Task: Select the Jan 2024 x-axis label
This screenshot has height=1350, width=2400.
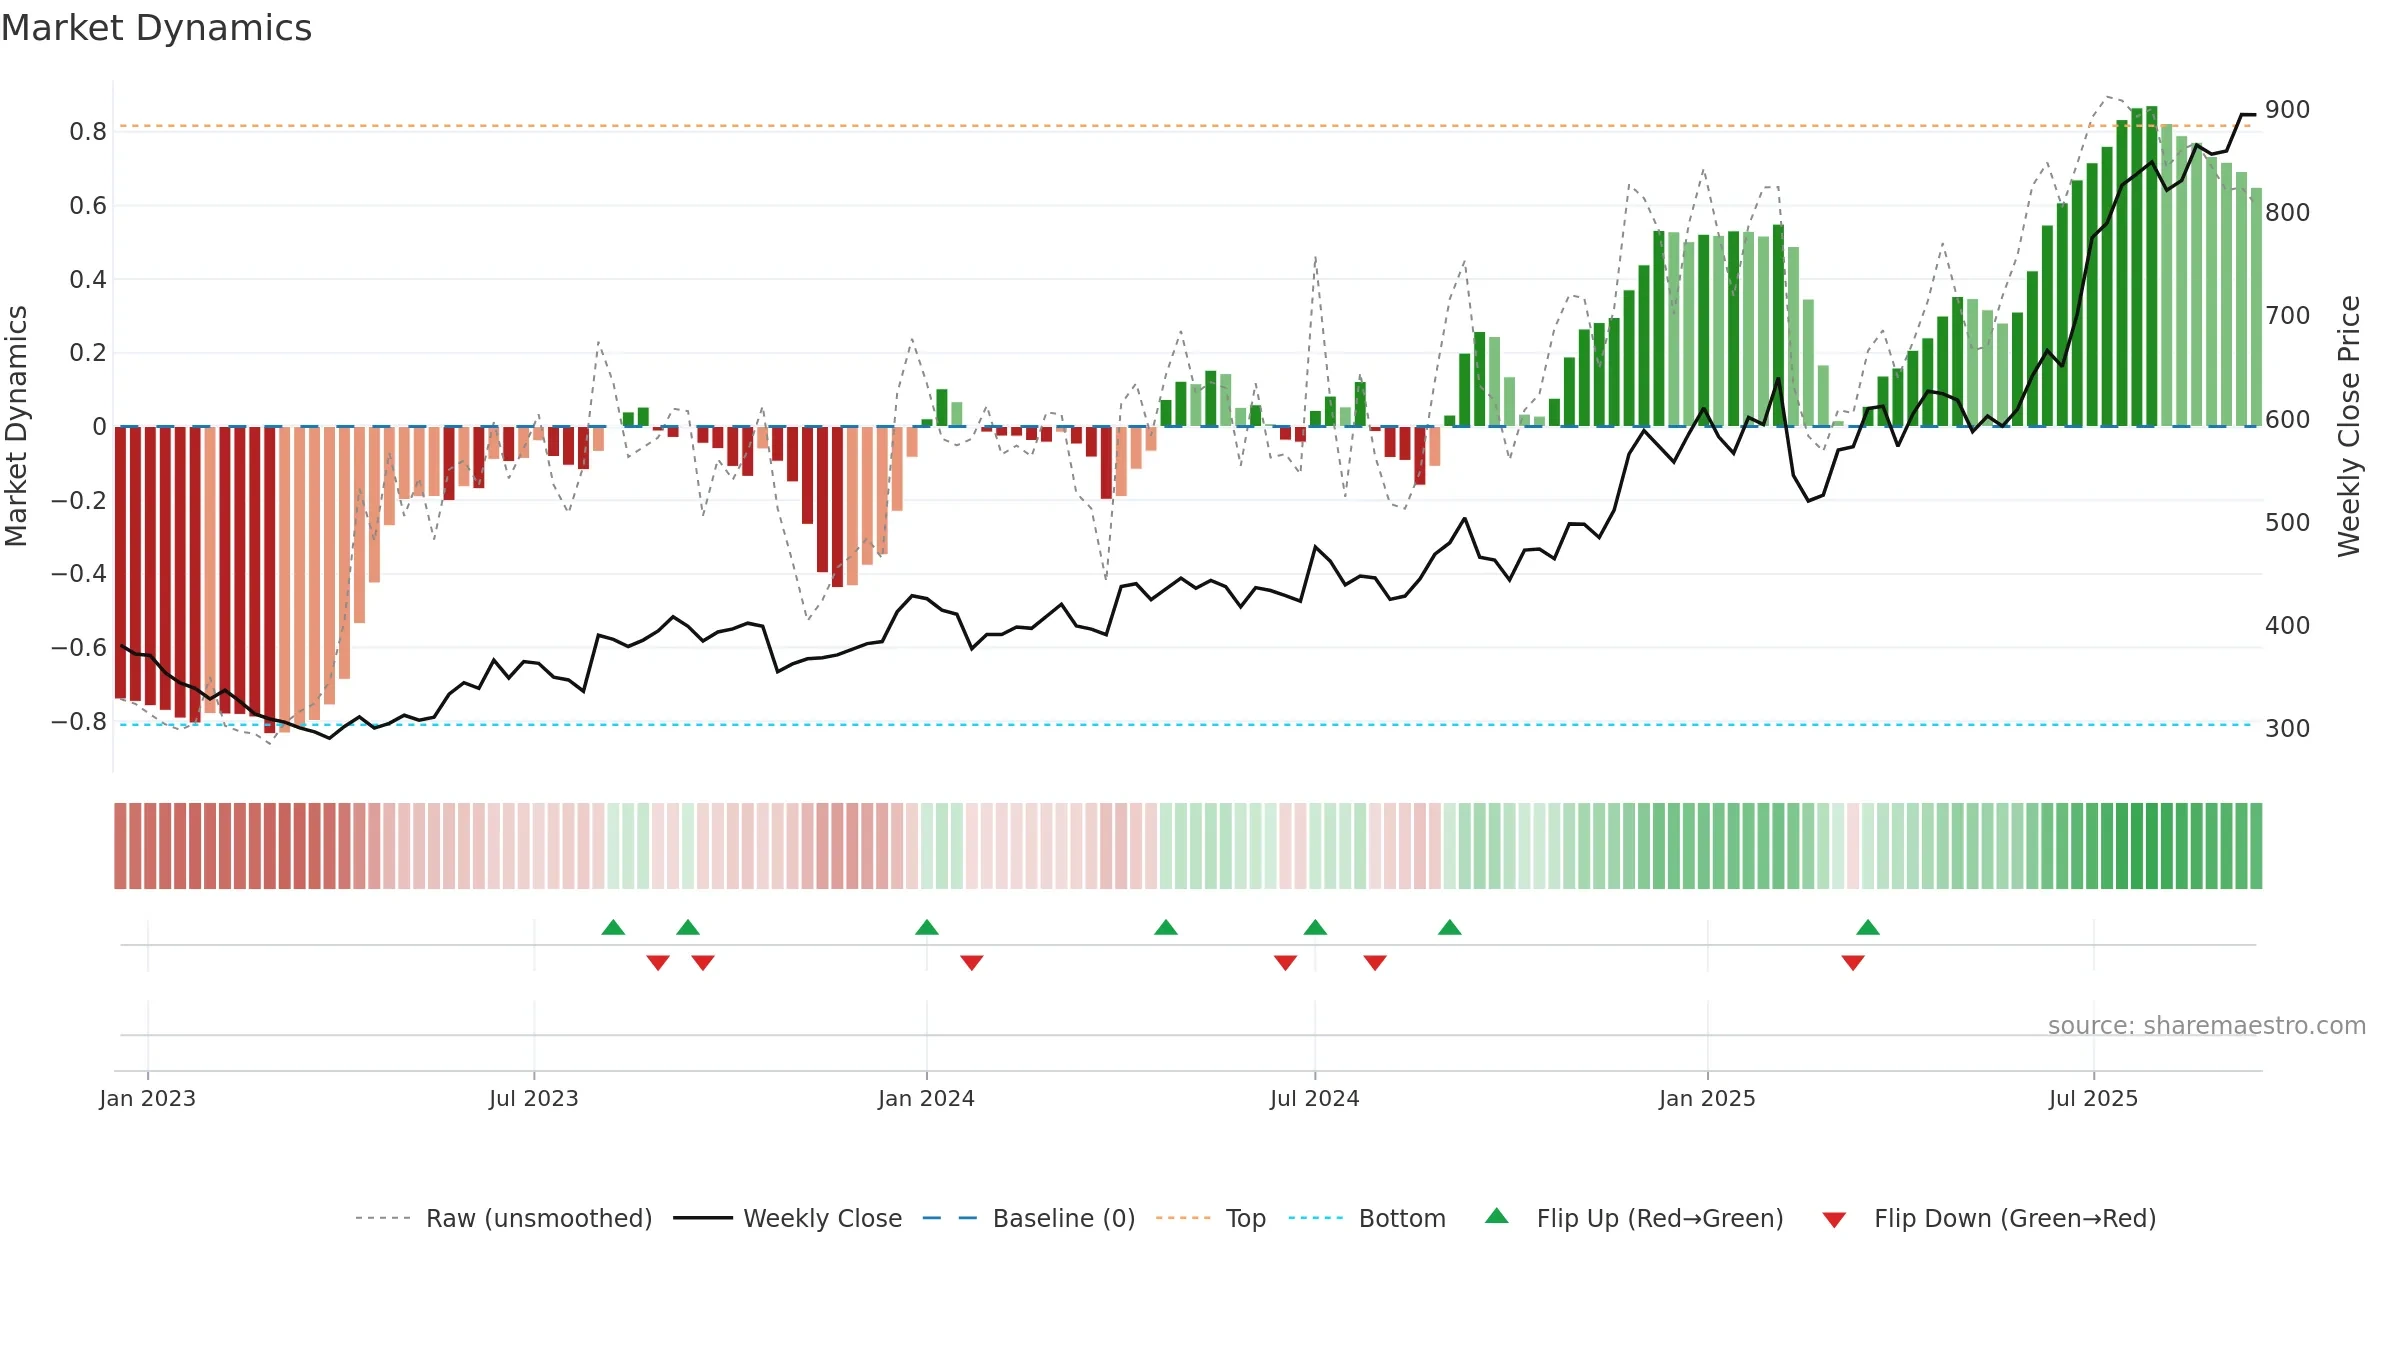Action: [x=927, y=1098]
